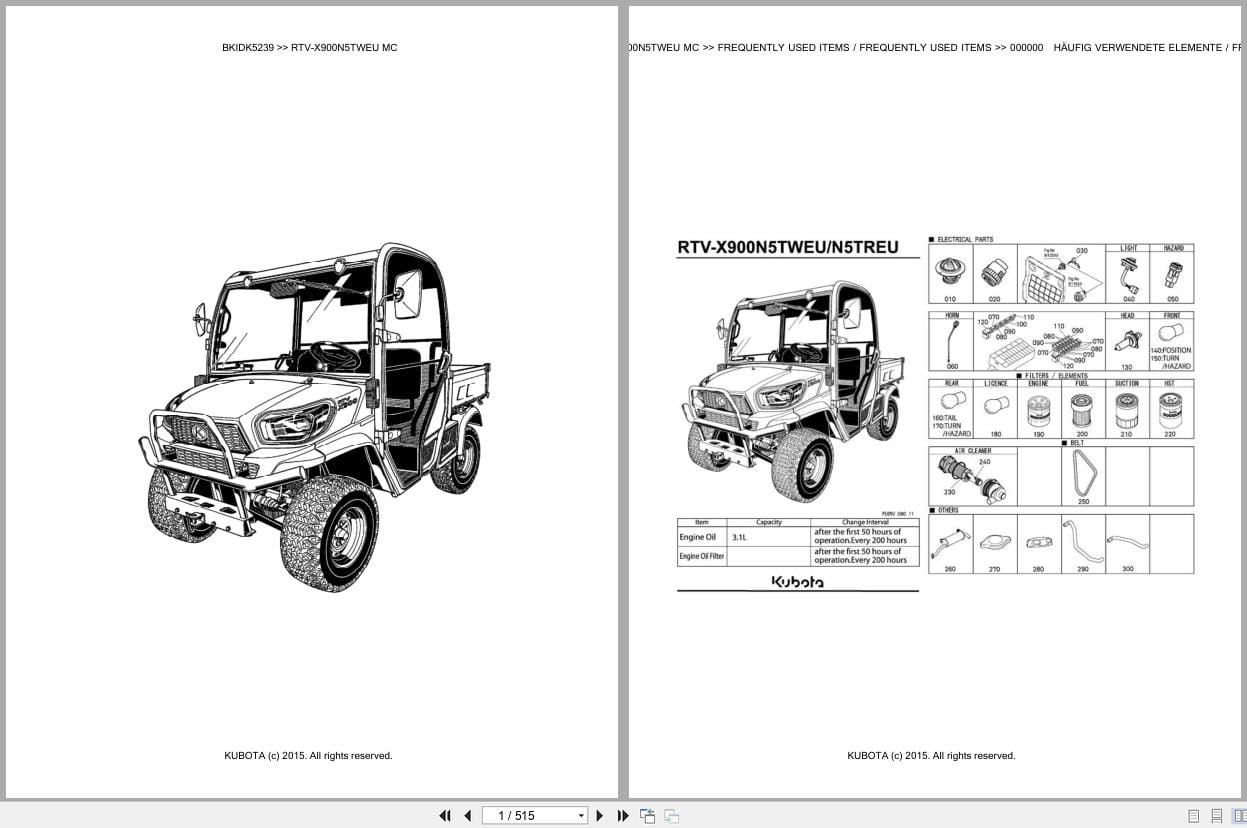
Task: Click part 060 horn illustration
Action: (x=951, y=342)
